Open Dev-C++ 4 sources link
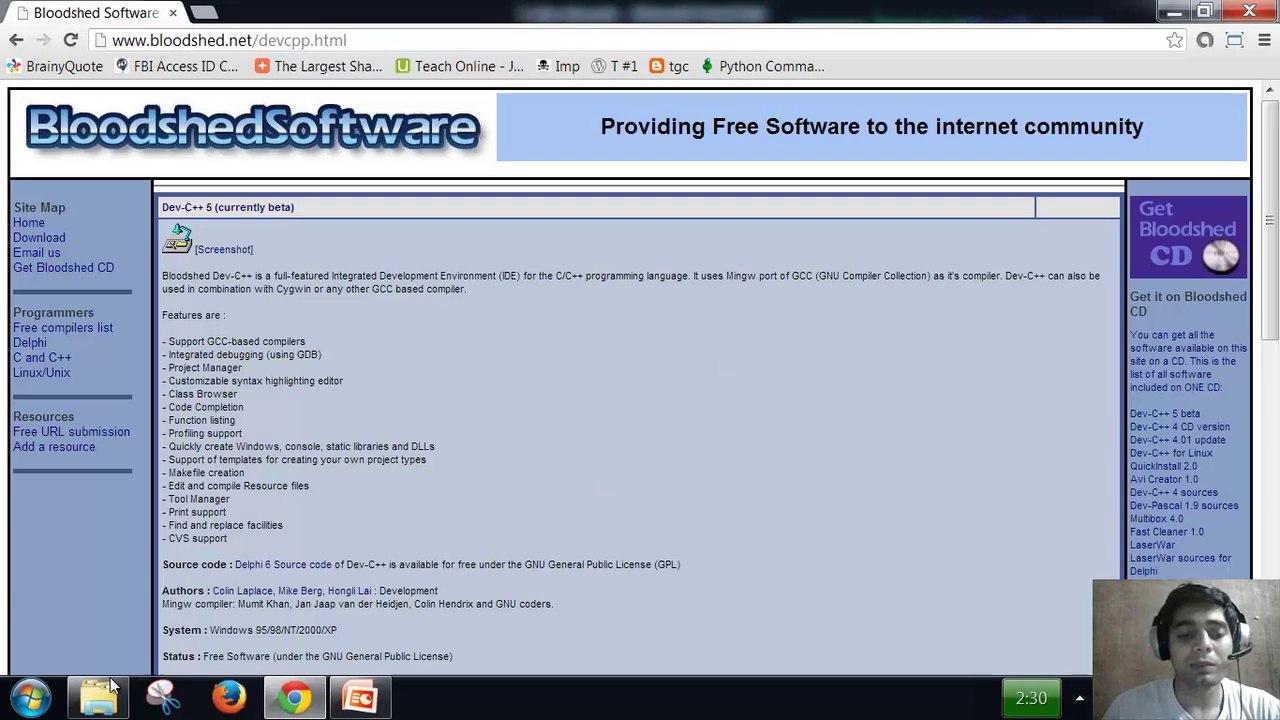1280x720 pixels. 1174,493
